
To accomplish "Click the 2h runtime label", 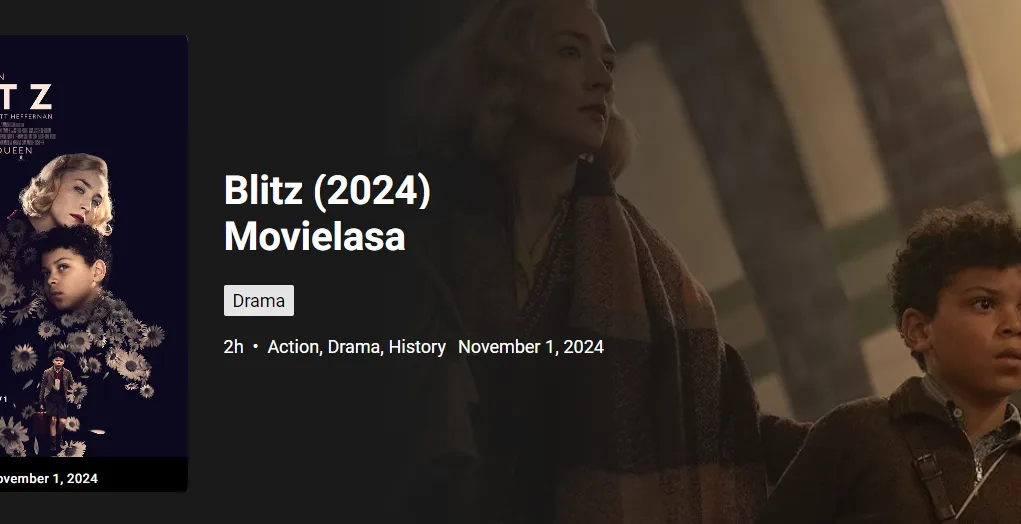I will (233, 347).
